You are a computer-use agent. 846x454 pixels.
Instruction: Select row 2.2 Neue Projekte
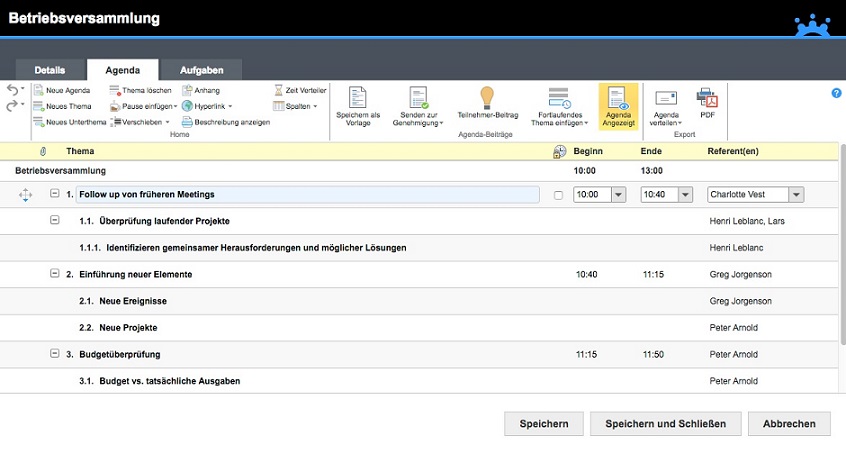419,328
